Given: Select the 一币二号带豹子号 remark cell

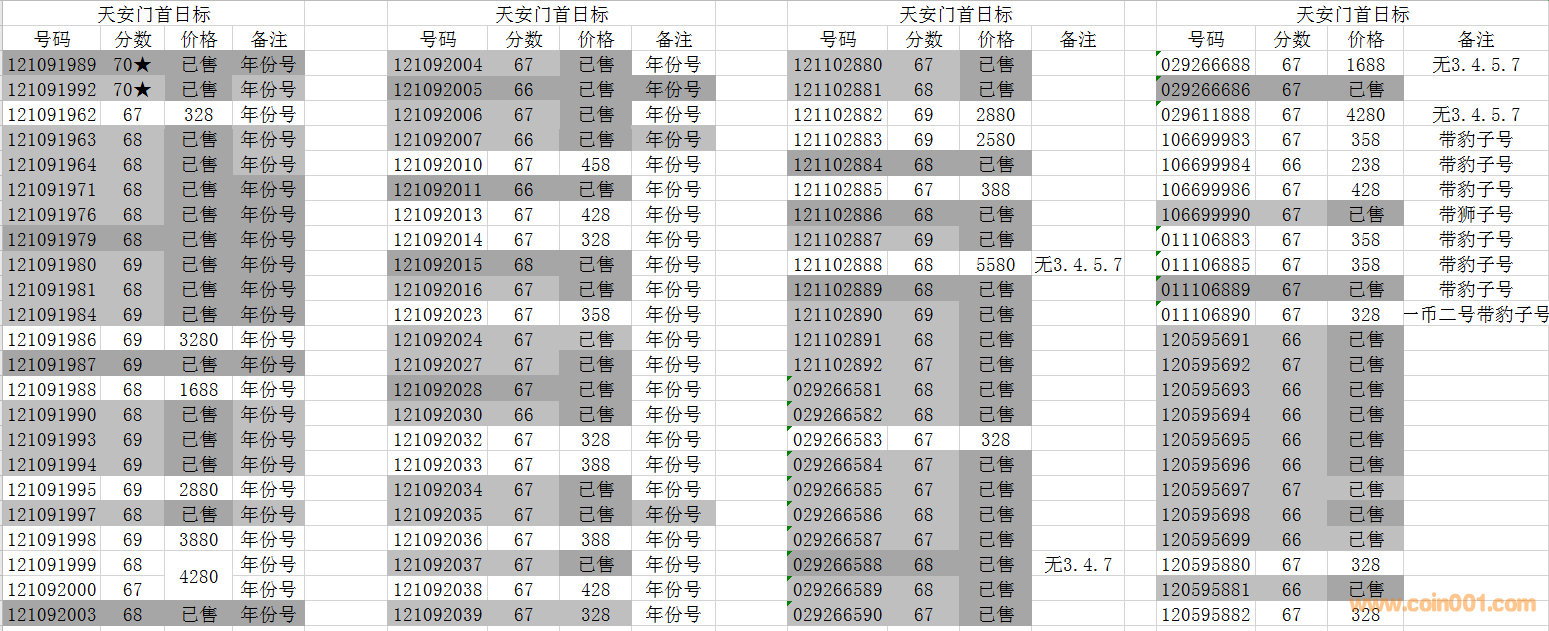Looking at the screenshot, I should pyautogui.click(x=1476, y=315).
